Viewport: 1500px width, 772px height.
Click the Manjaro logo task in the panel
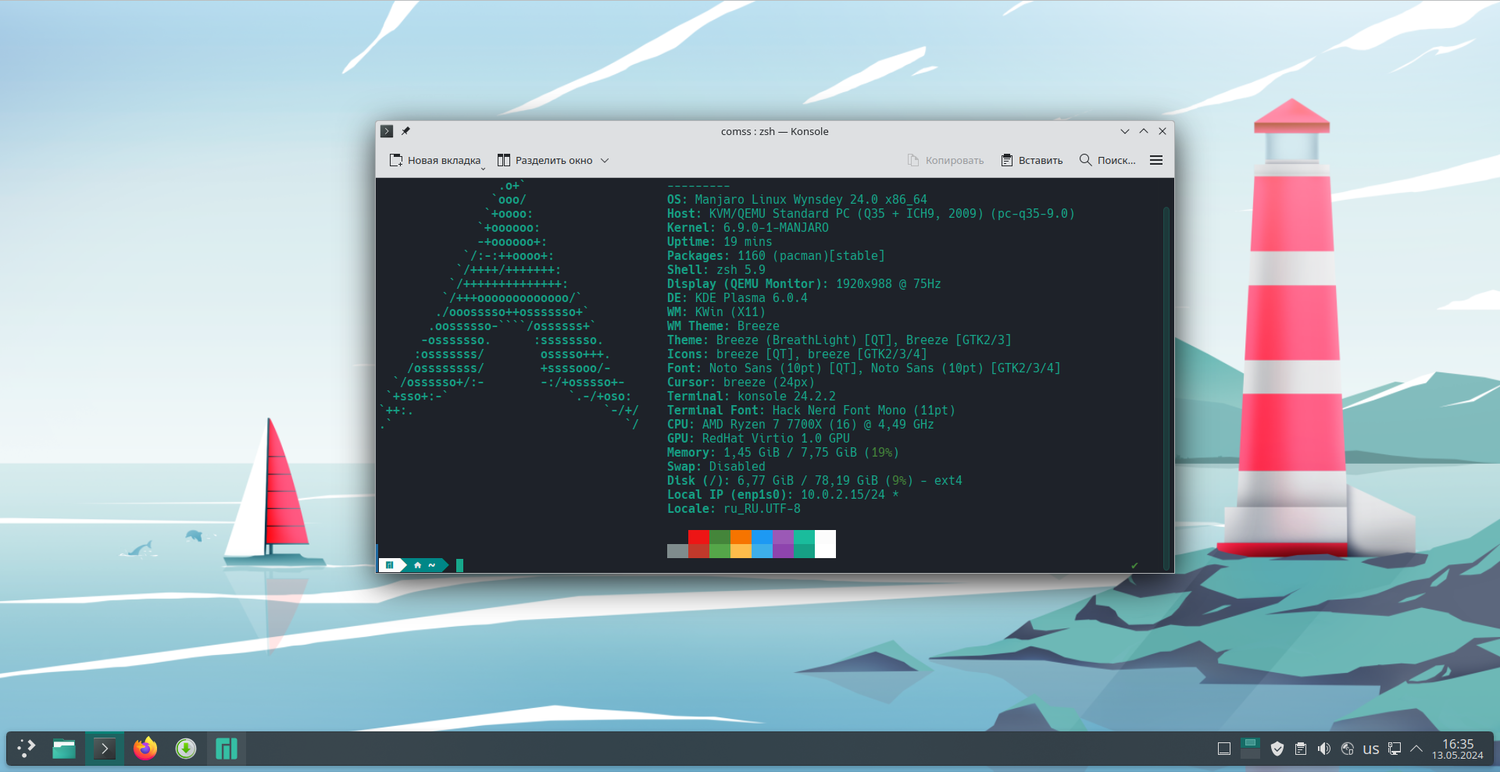(x=227, y=748)
